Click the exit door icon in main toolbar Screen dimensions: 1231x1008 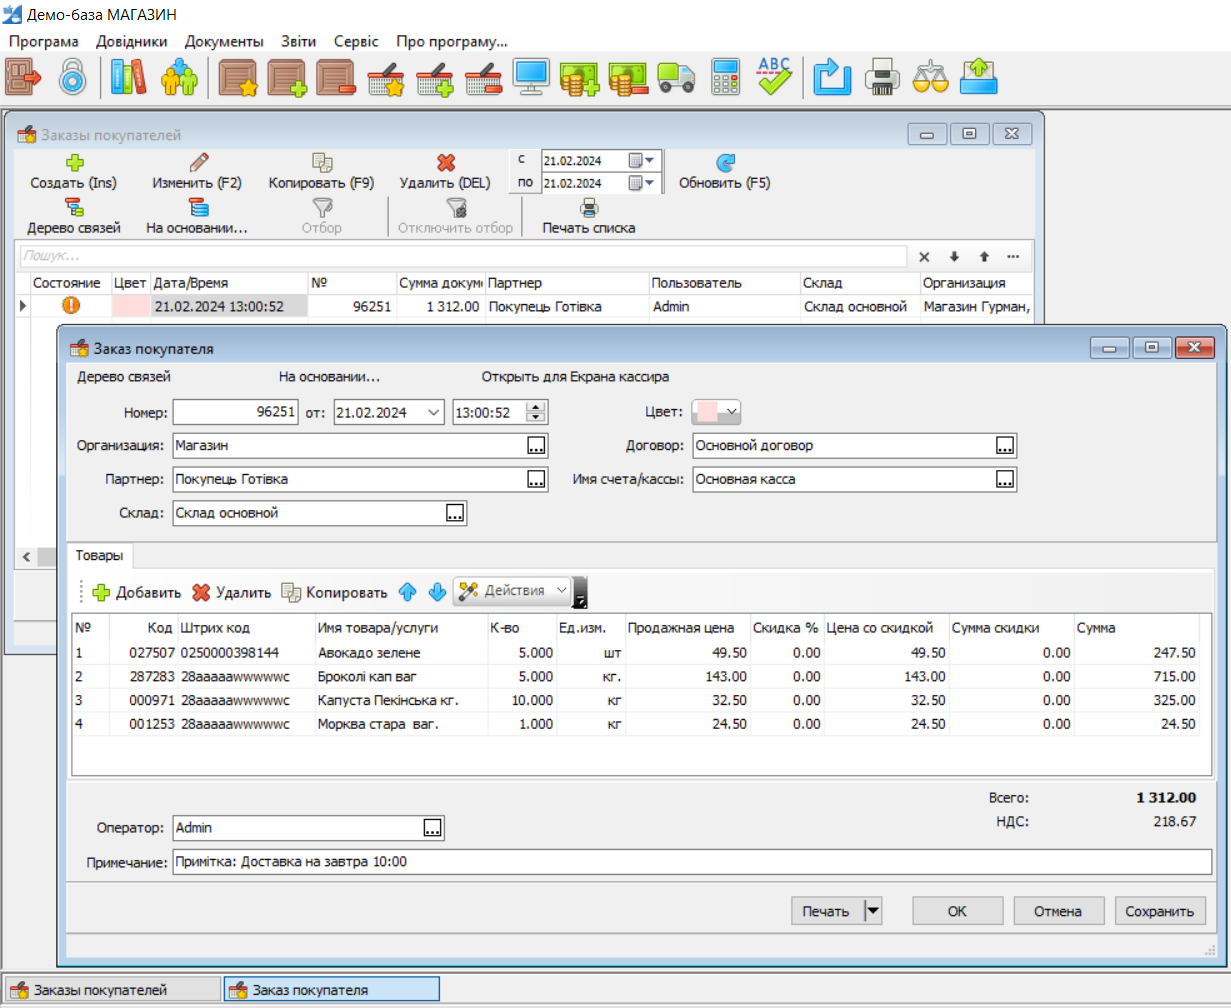(24, 76)
